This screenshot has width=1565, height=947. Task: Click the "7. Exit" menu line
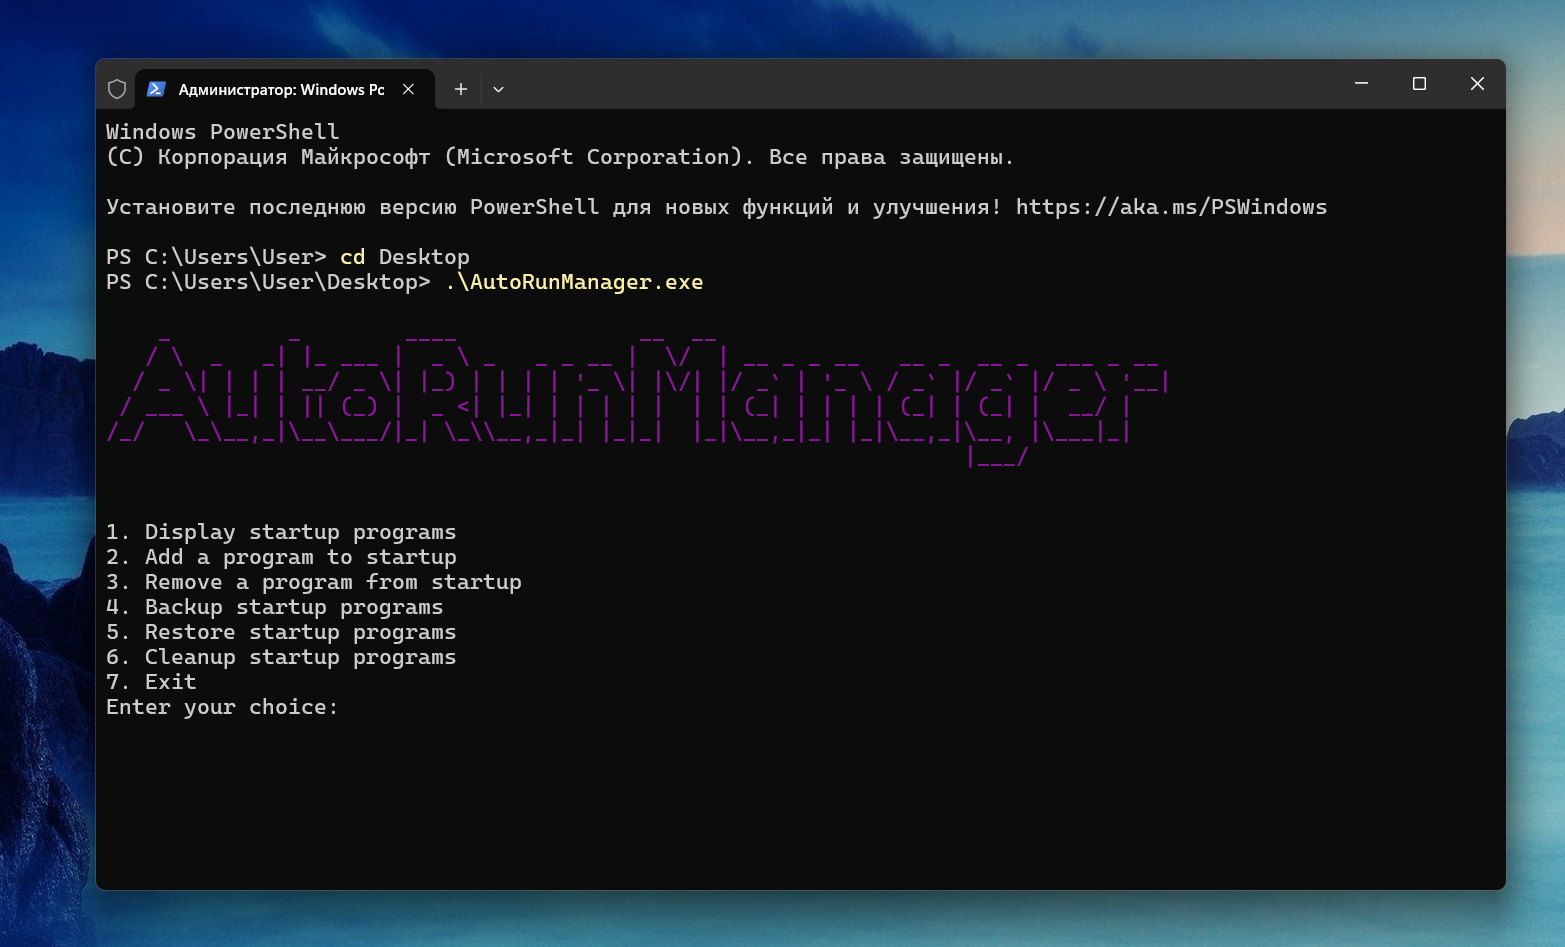(151, 682)
